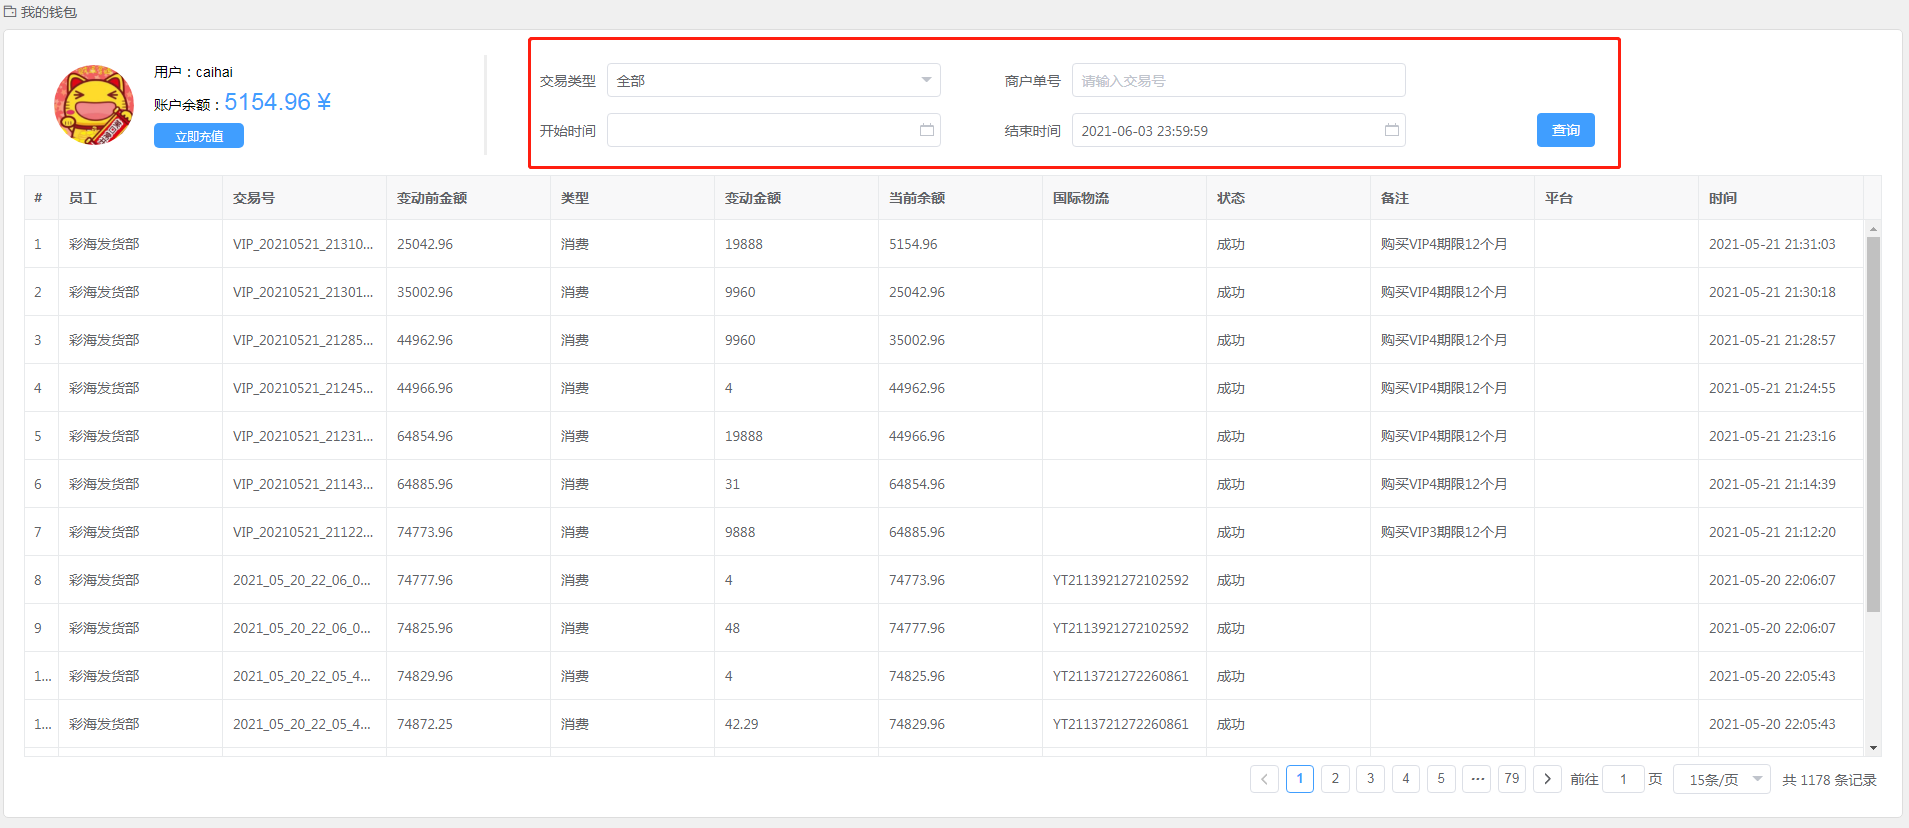Jump to last page 79

click(x=1511, y=779)
